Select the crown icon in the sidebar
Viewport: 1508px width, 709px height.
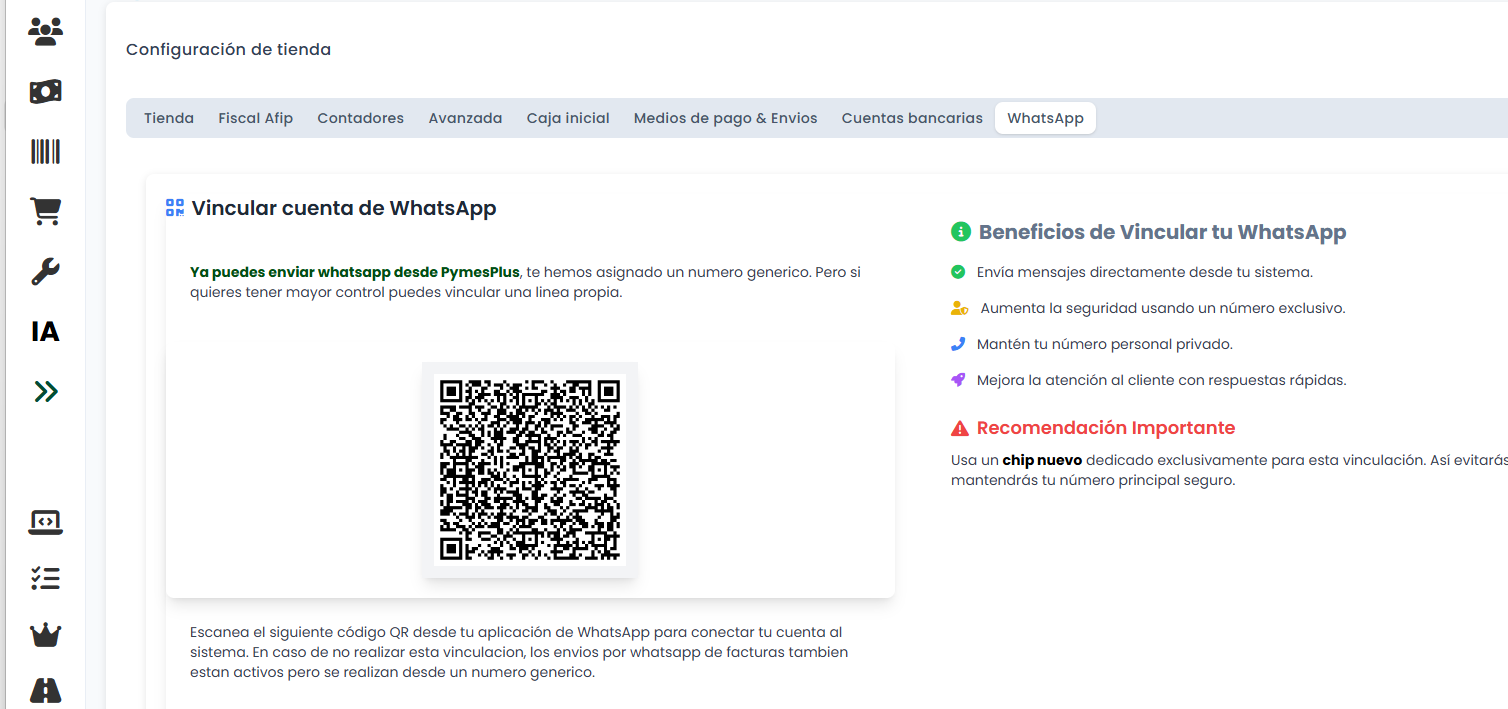click(44, 634)
